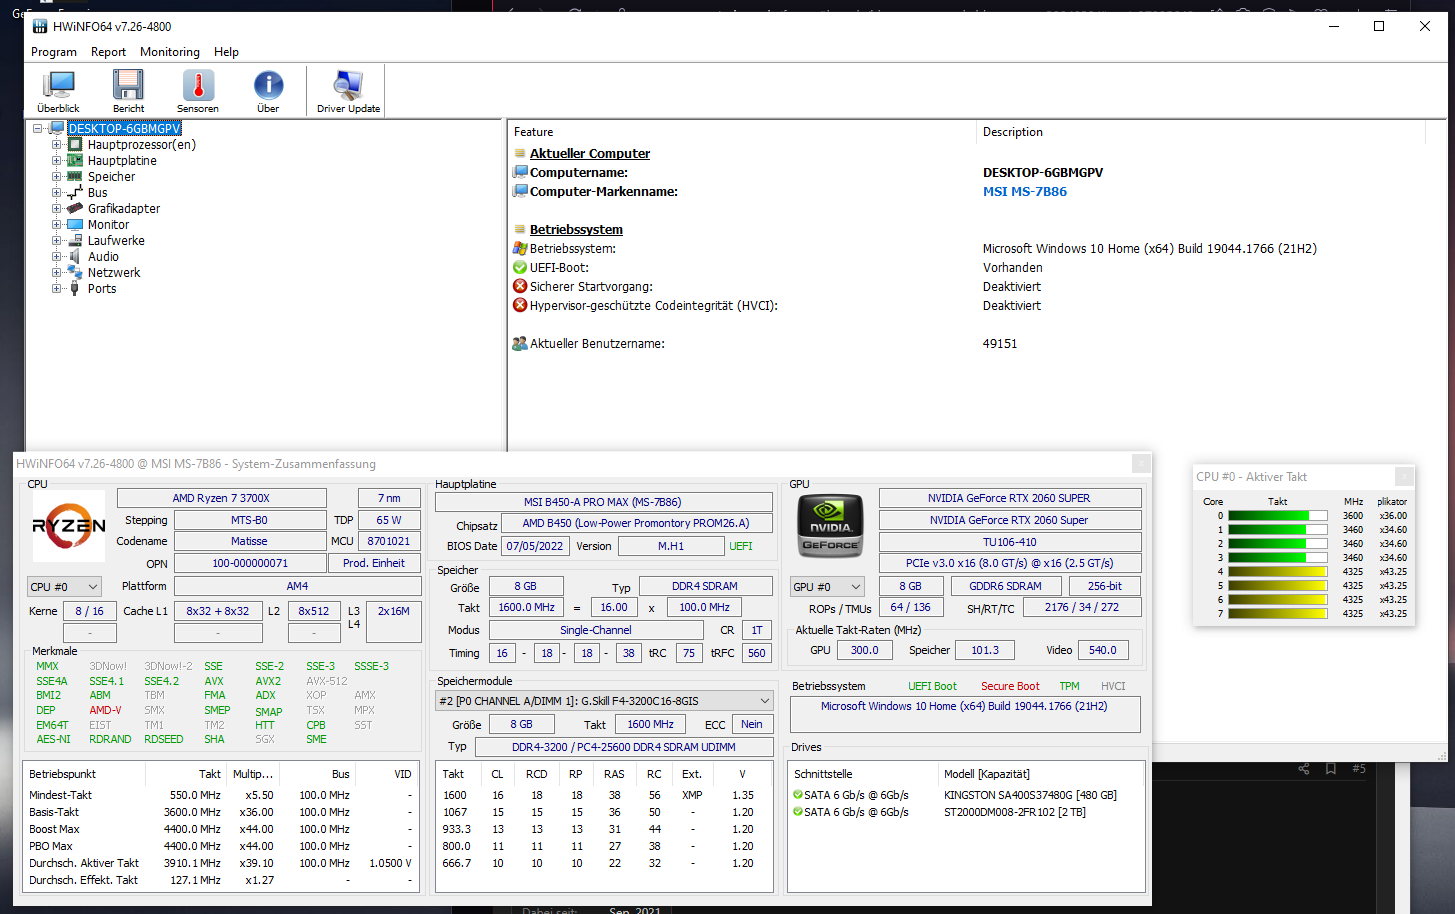This screenshot has width=1455, height=914.
Task: Click the Bericht report icon
Action: pyautogui.click(x=128, y=86)
